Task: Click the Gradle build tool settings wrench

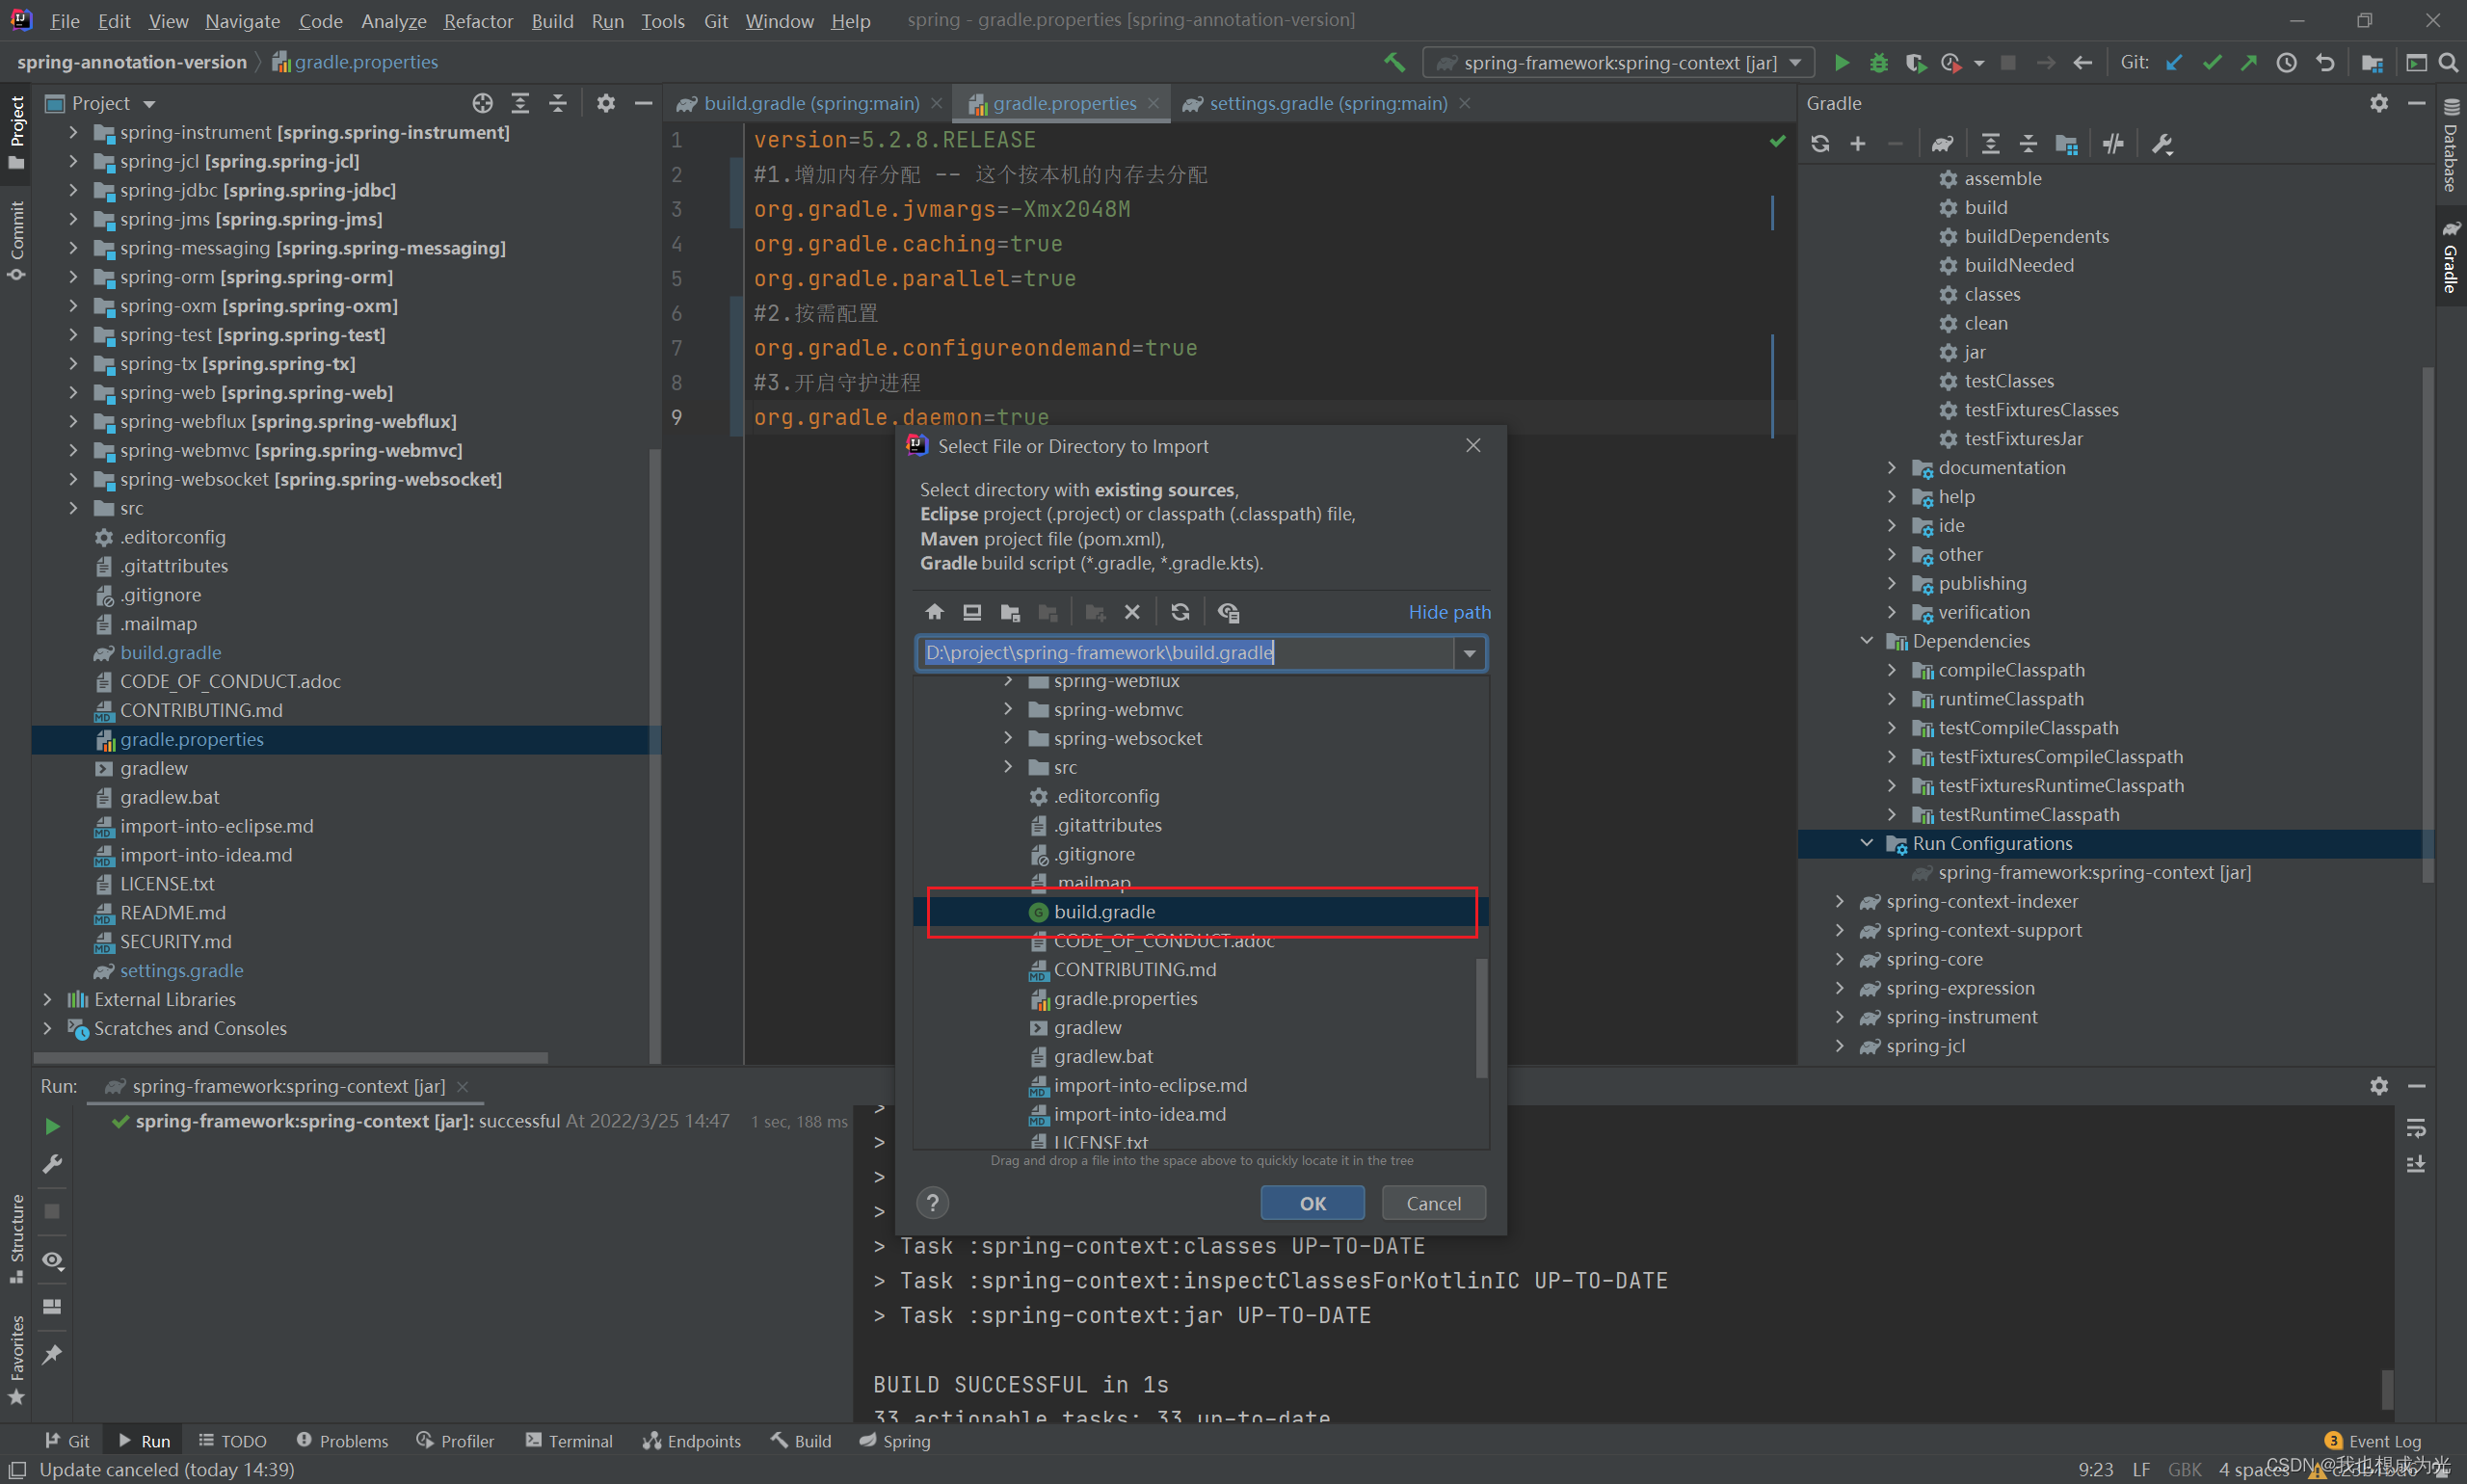Action: click(2162, 144)
